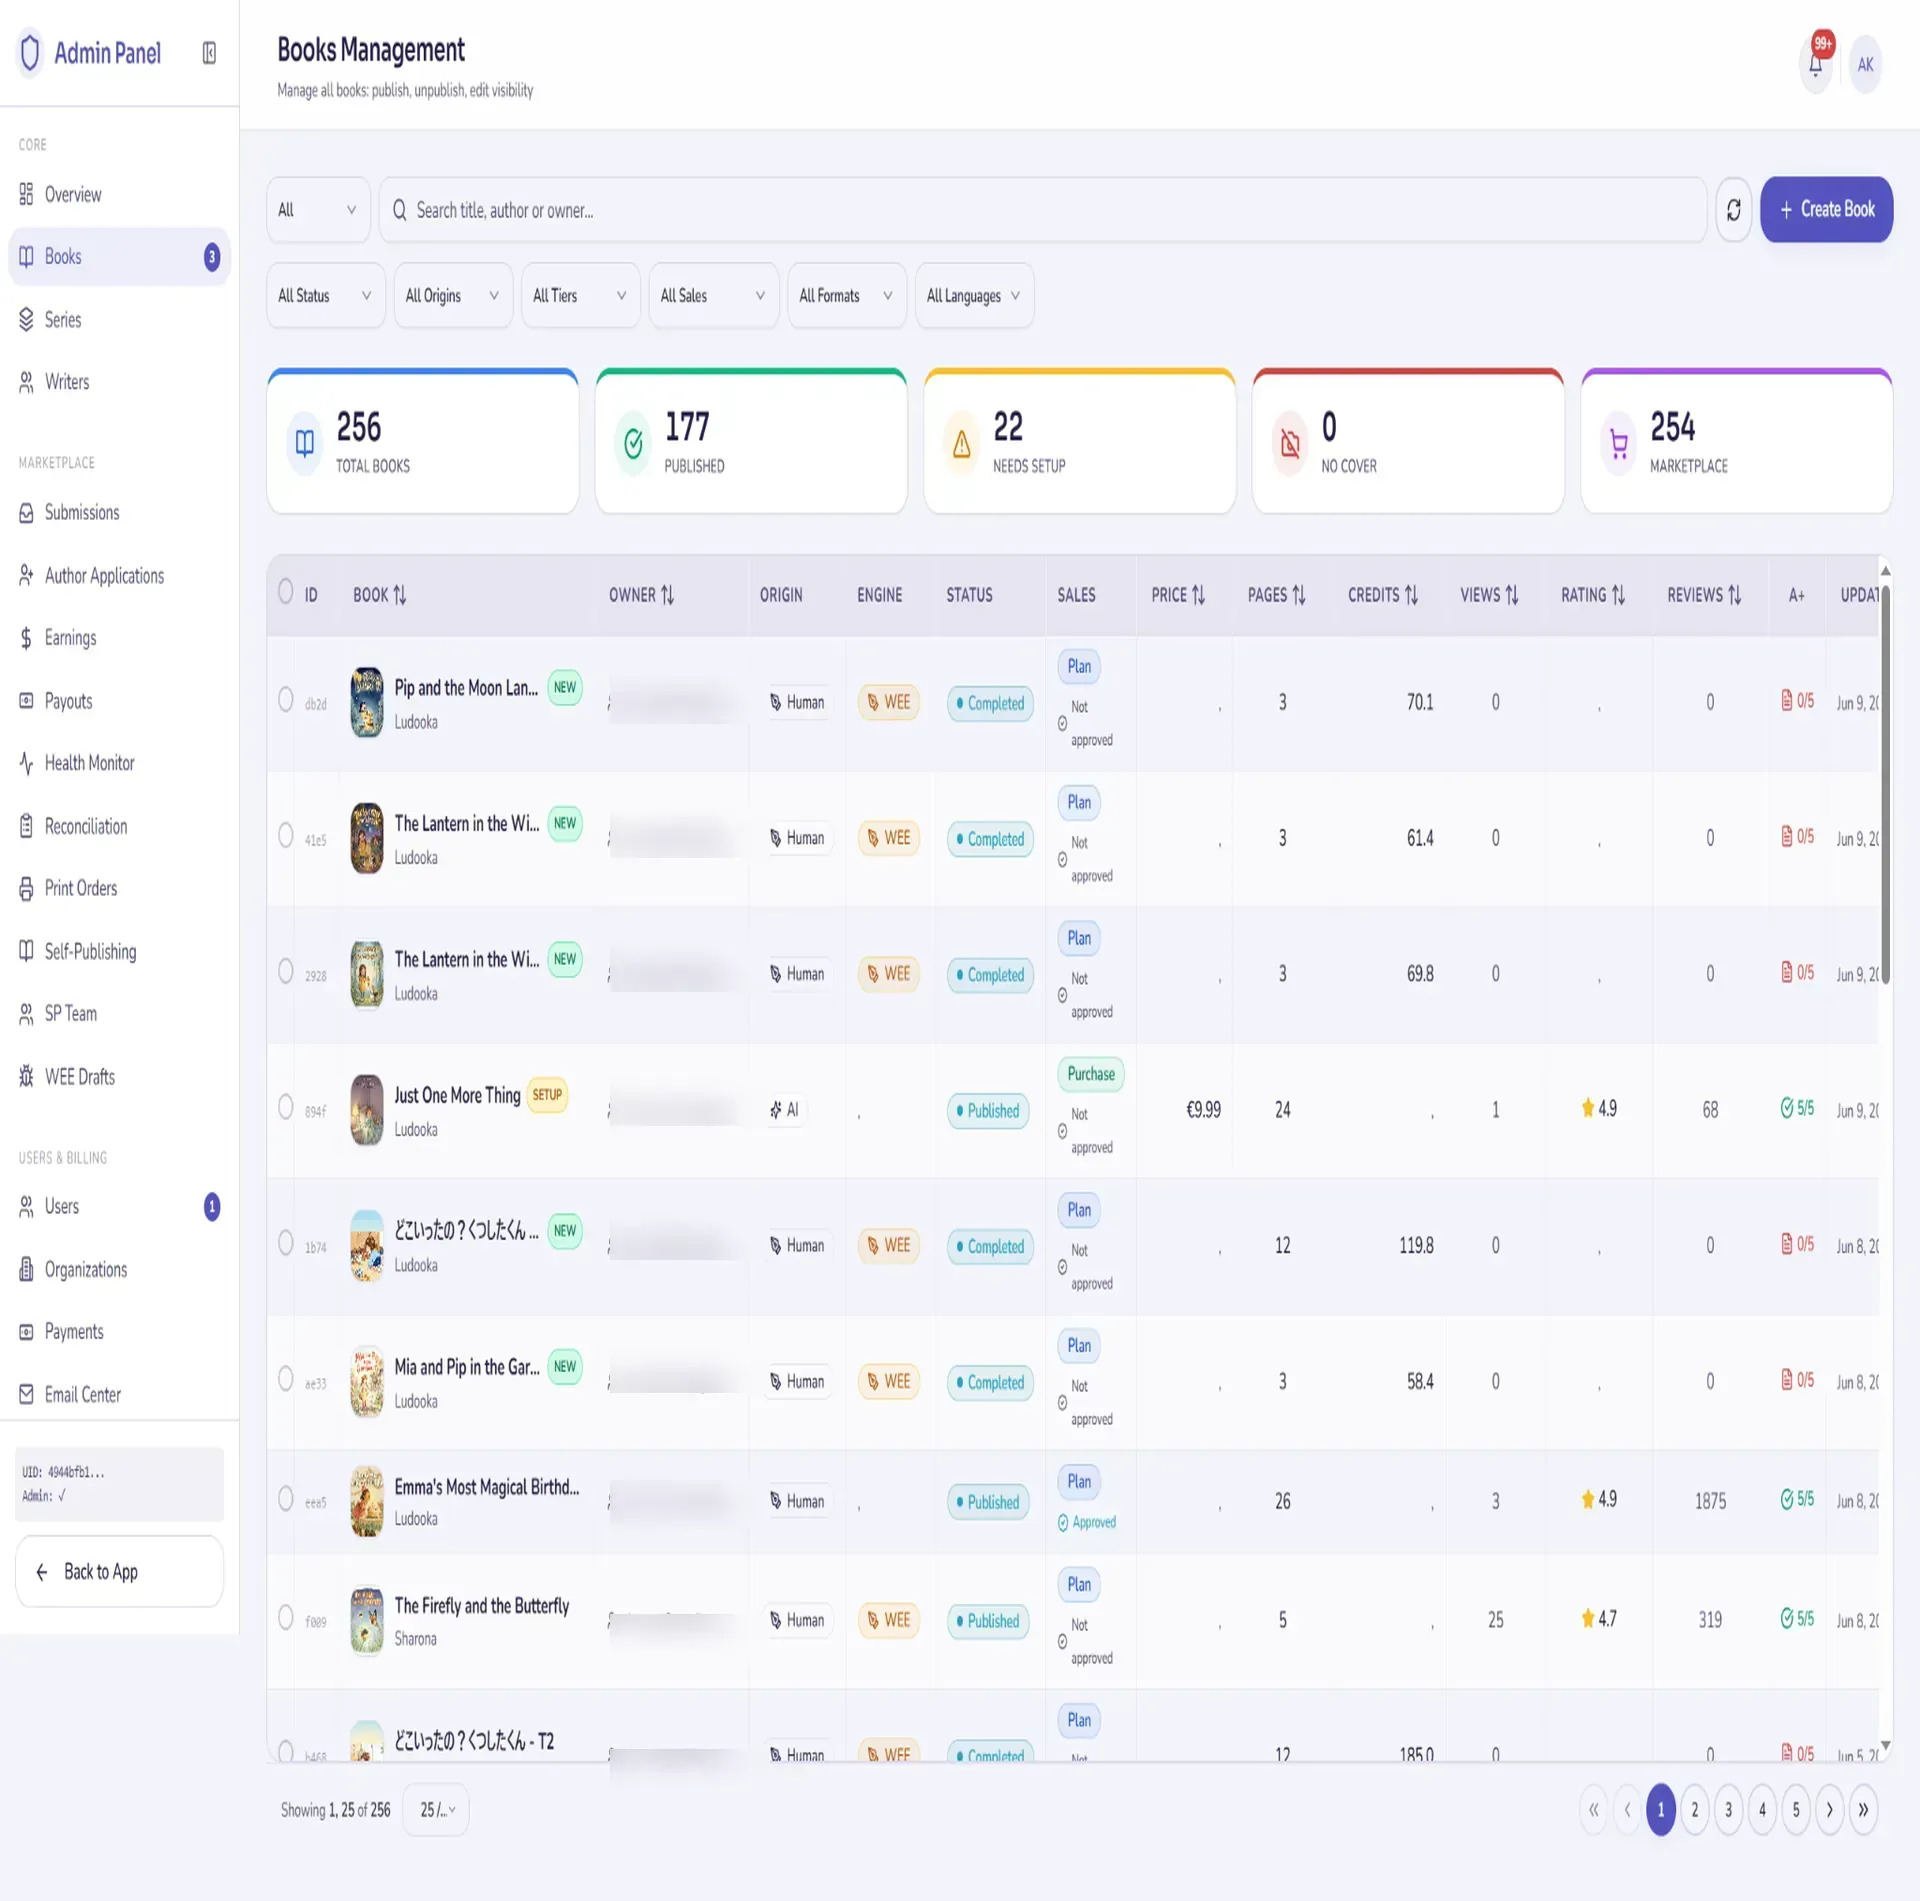Go to page 2 of results
This screenshot has height=1901, width=1920.
pyautogui.click(x=1694, y=1809)
